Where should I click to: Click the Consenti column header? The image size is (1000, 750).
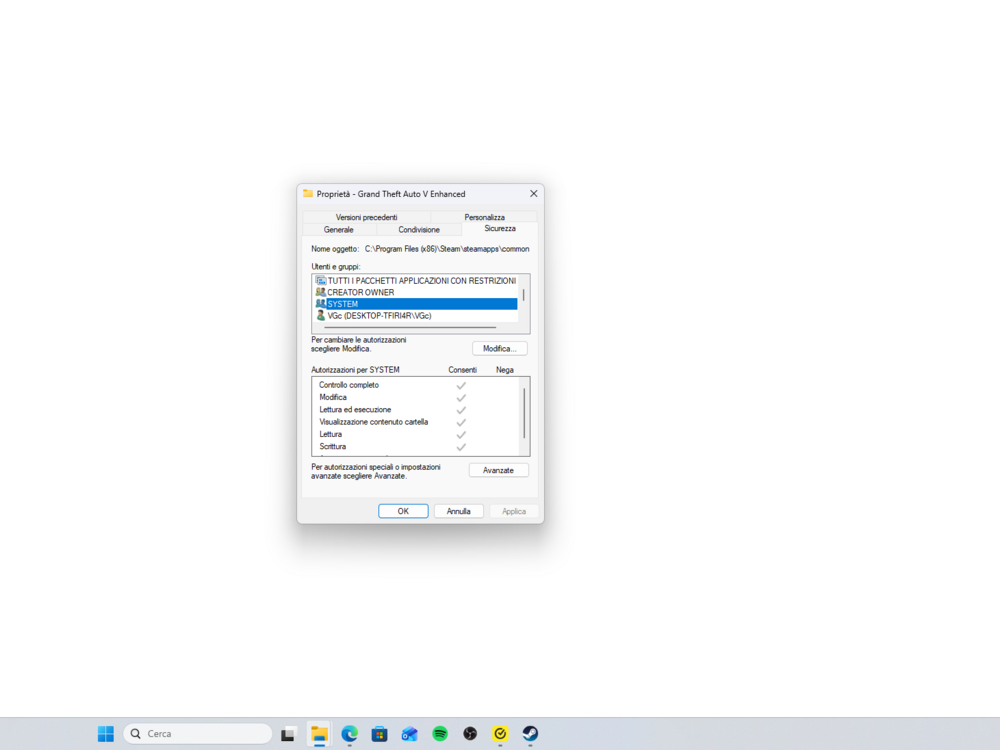(462, 370)
